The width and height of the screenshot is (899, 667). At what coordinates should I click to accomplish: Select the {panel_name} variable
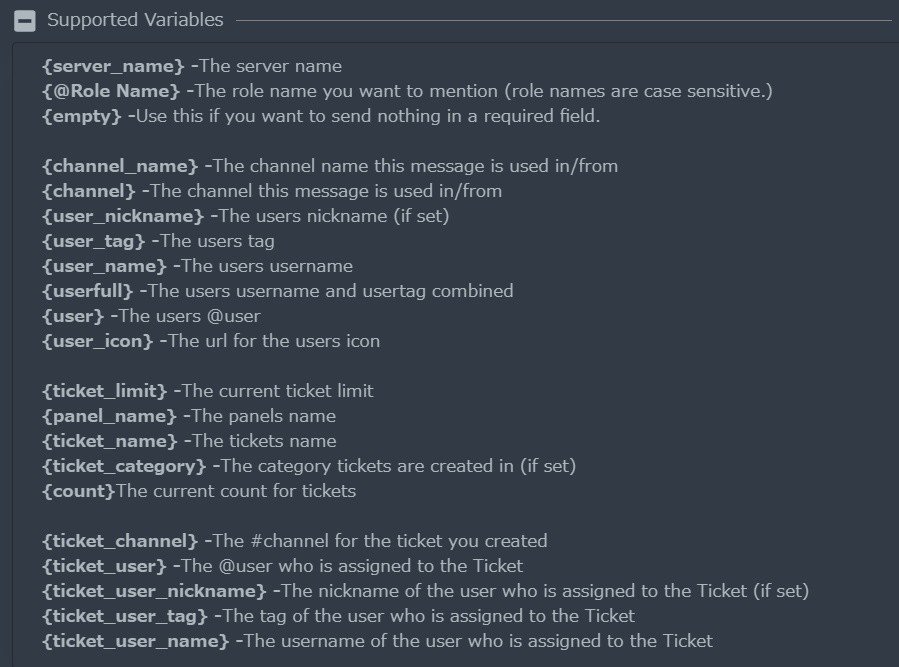pyautogui.click(x=110, y=416)
